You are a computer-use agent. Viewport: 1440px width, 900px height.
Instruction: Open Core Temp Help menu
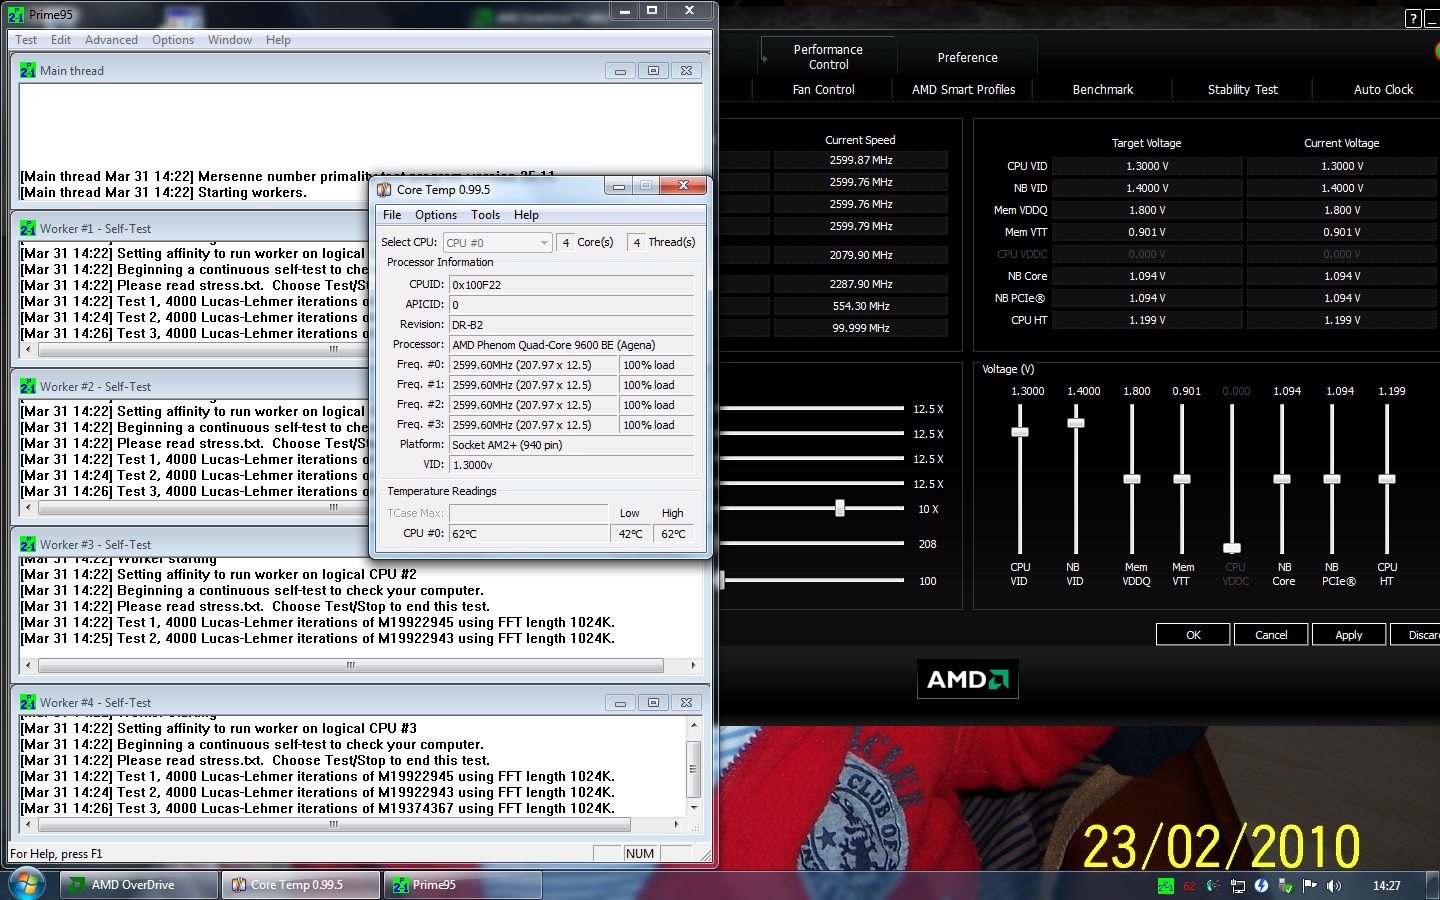click(526, 215)
